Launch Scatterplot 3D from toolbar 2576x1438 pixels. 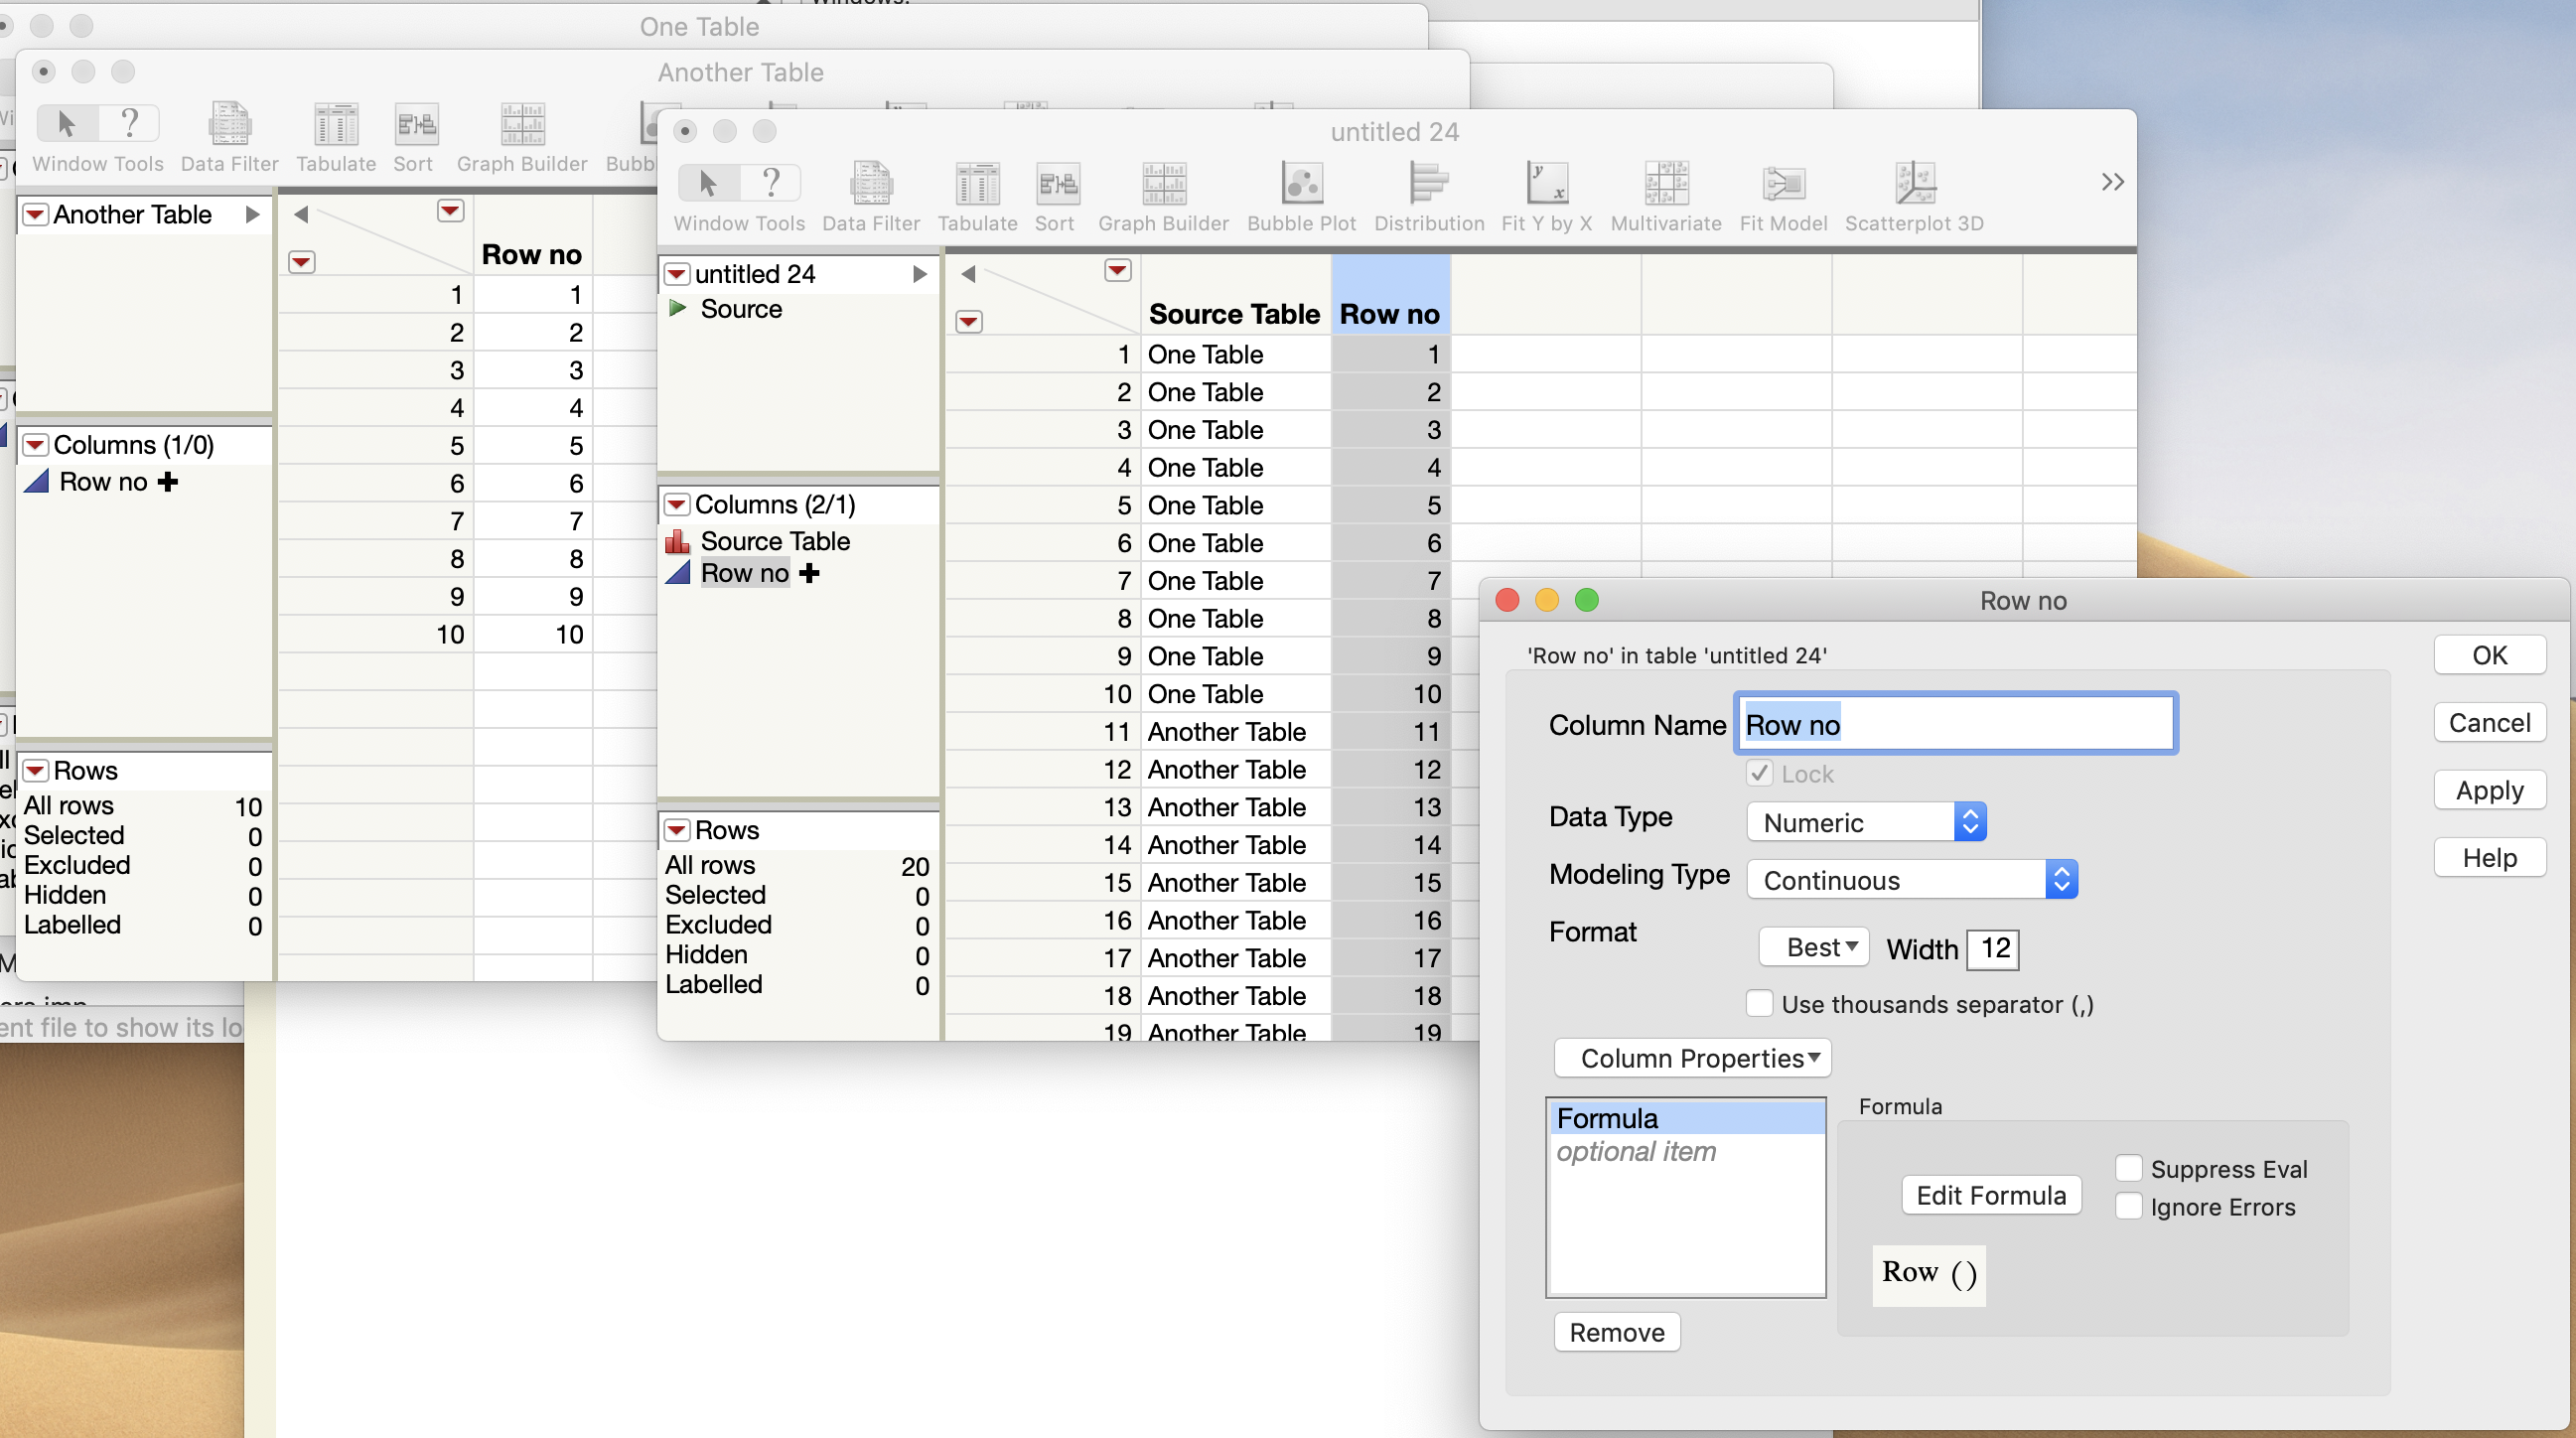(1913, 185)
